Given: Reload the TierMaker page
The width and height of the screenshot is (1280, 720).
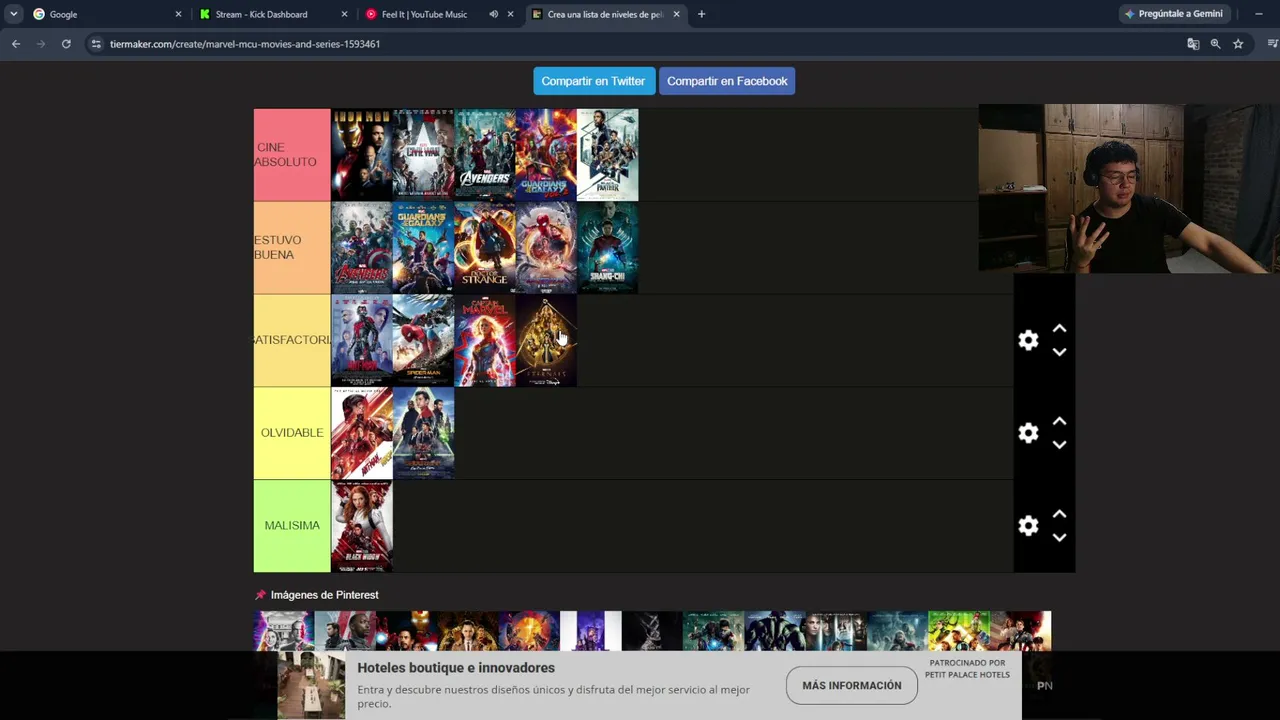Looking at the screenshot, I should pyautogui.click(x=66, y=44).
